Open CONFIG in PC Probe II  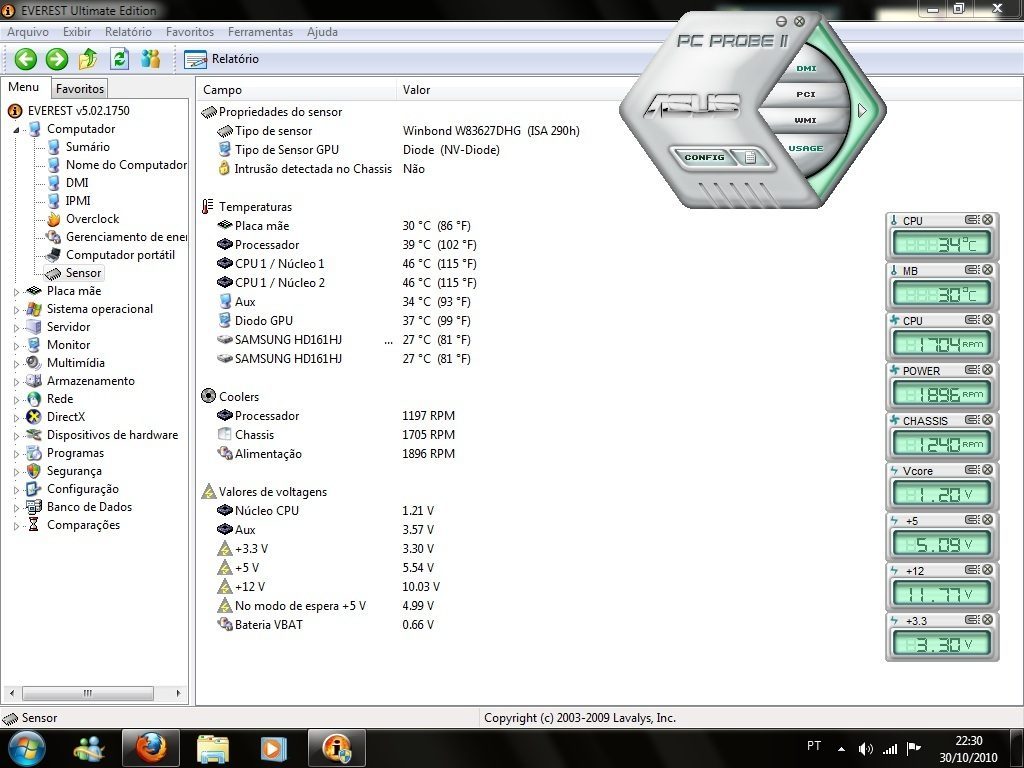[x=704, y=157]
